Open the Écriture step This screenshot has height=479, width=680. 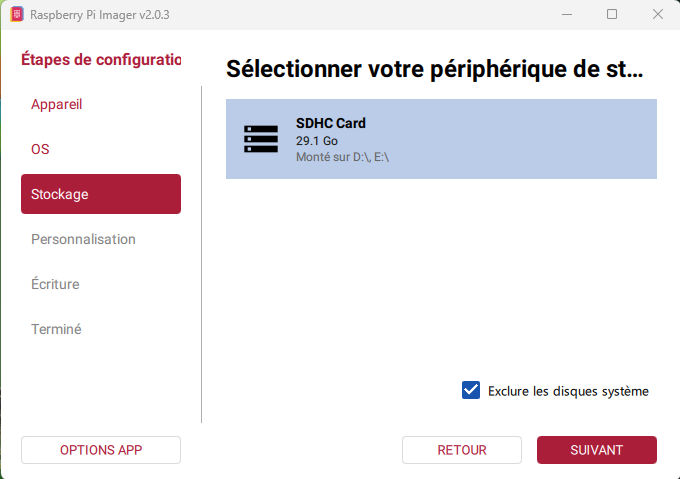pyautogui.click(x=55, y=284)
